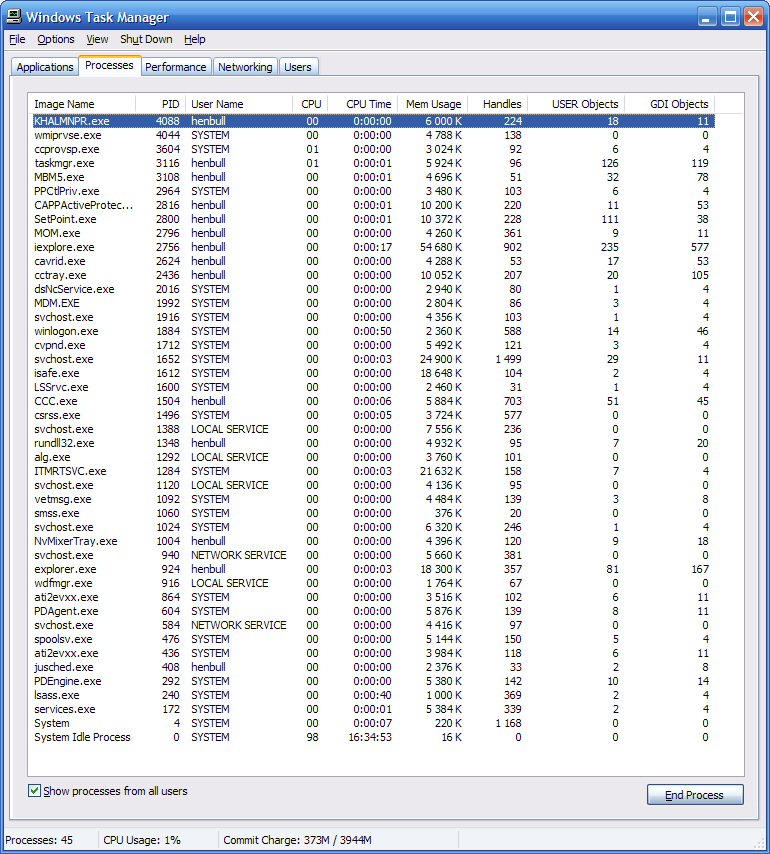Select the System Idle Process row
This screenshot has width=770, height=854.
(x=373, y=737)
